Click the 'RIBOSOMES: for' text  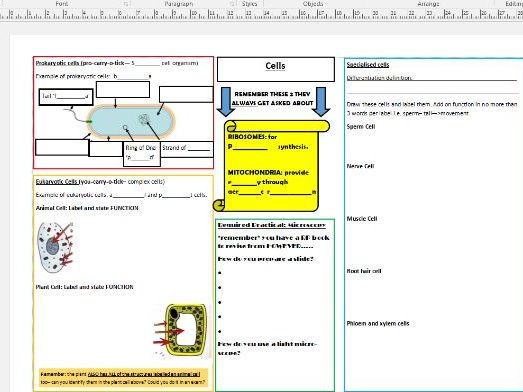pos(252,137)
